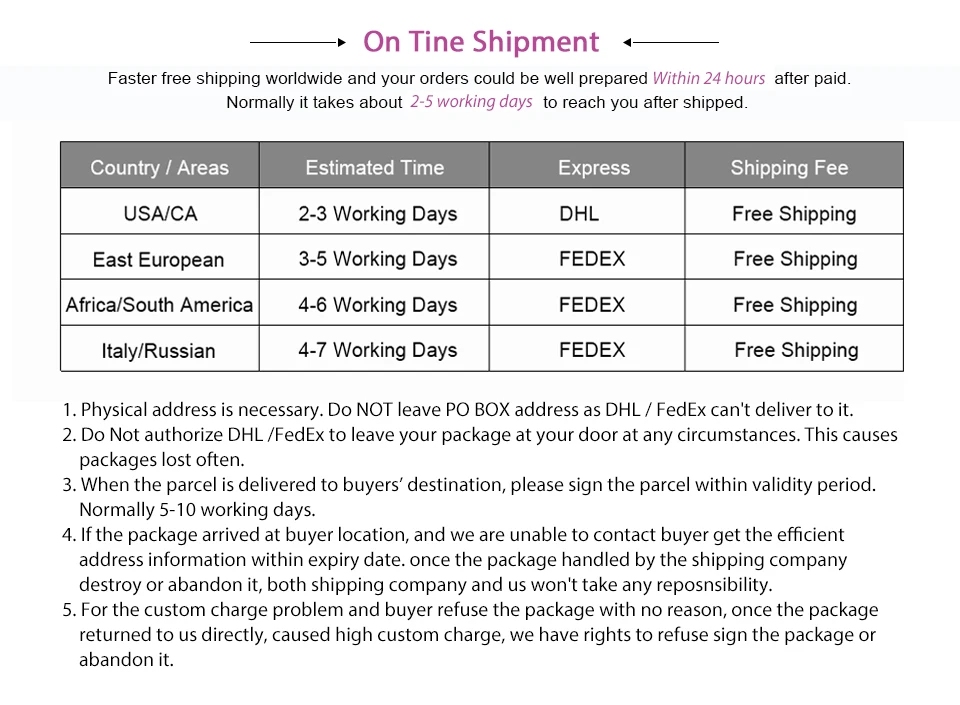This screenshot has width=960, height=705.
Task: Select the Italy/Russian cell
Action: [160, 349]
